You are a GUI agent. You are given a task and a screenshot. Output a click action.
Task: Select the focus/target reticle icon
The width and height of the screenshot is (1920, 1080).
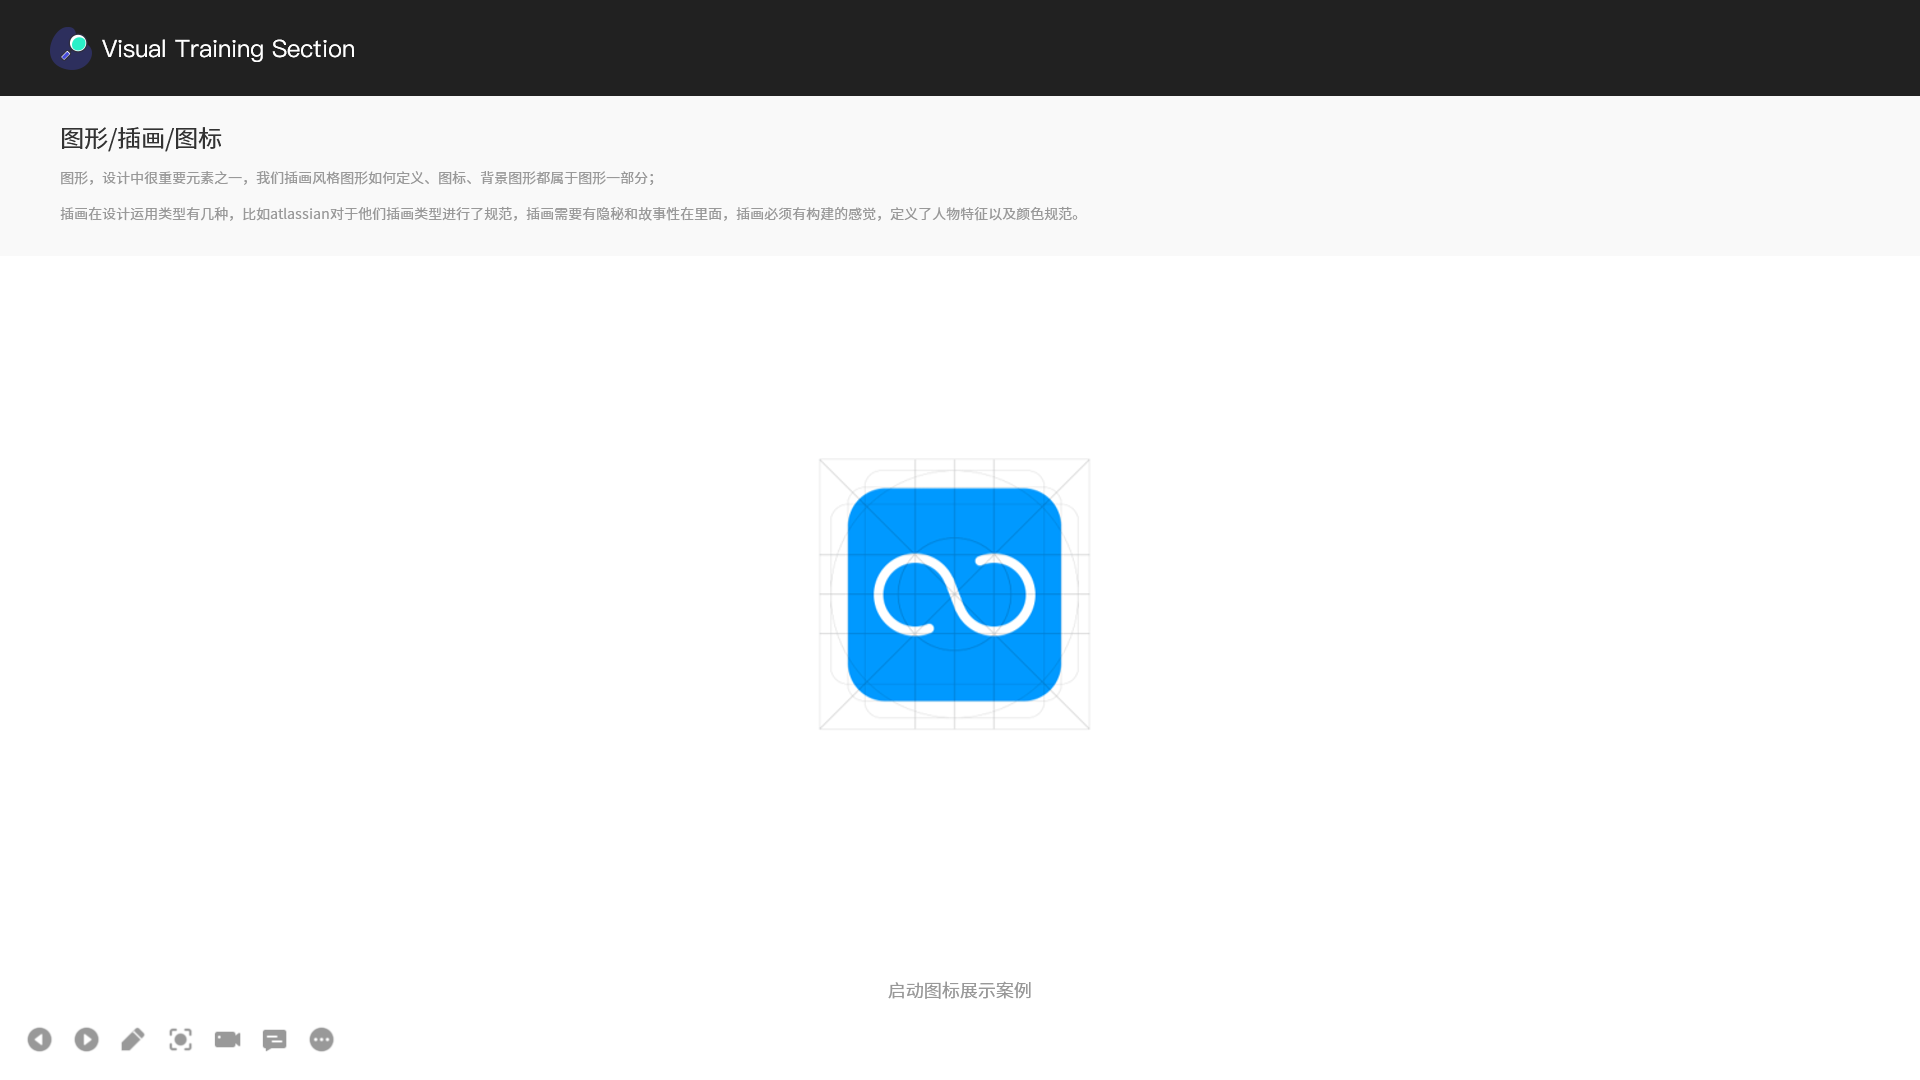pos(181,1039)
